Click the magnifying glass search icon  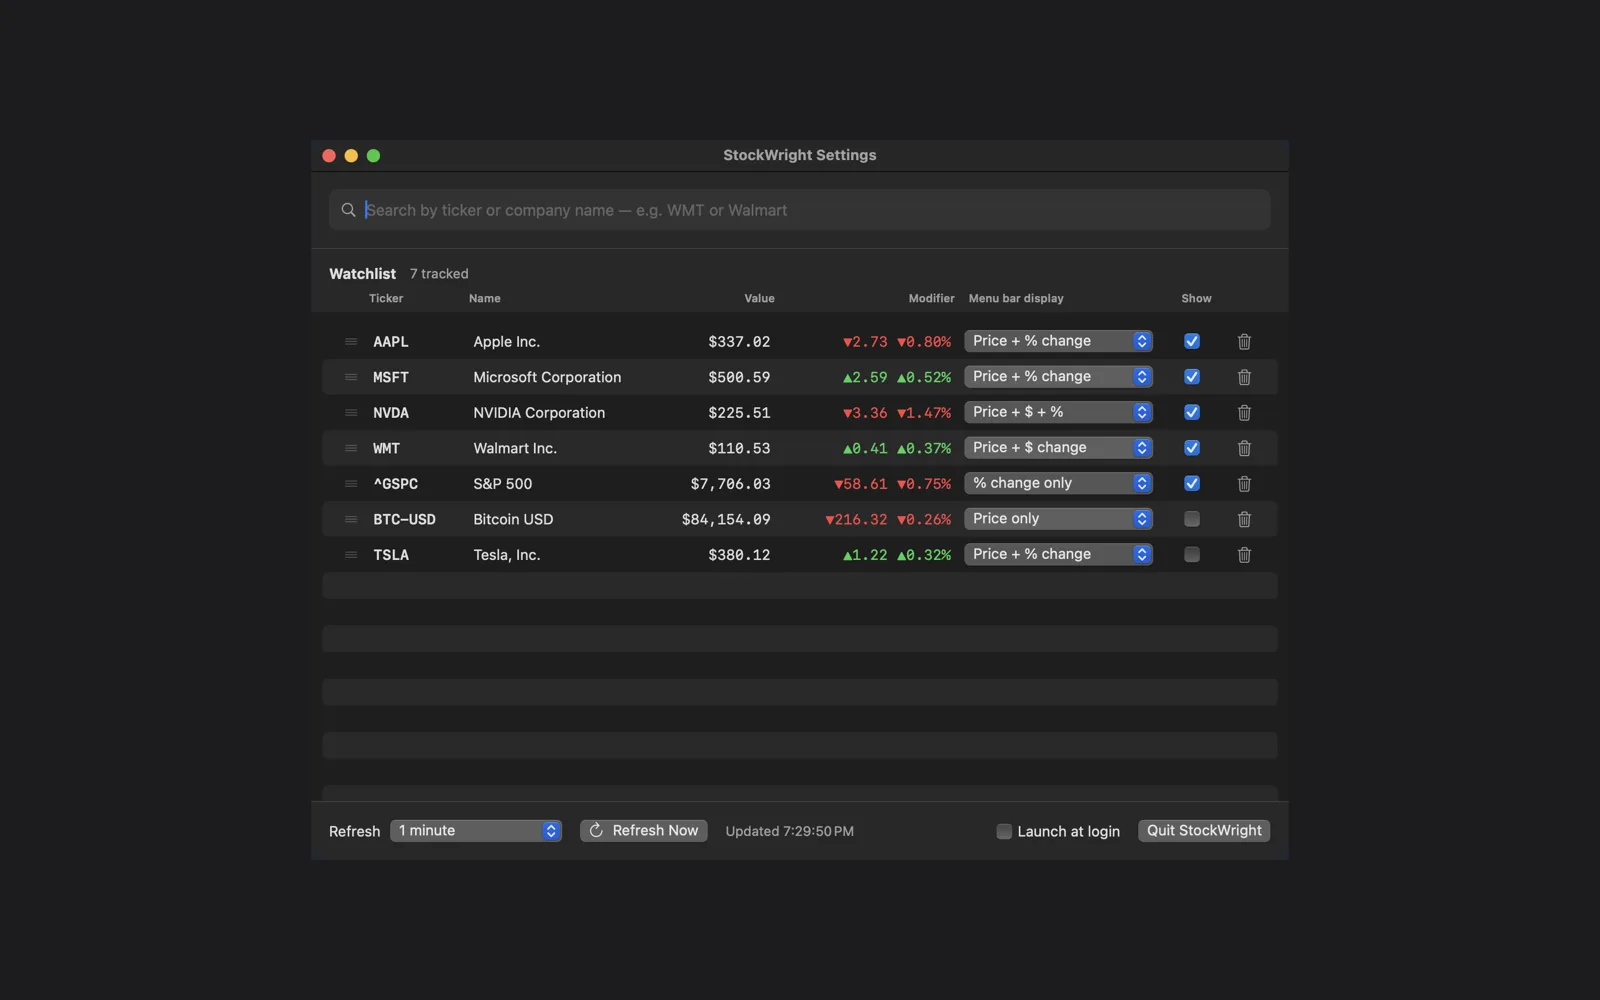click(348, 210)
